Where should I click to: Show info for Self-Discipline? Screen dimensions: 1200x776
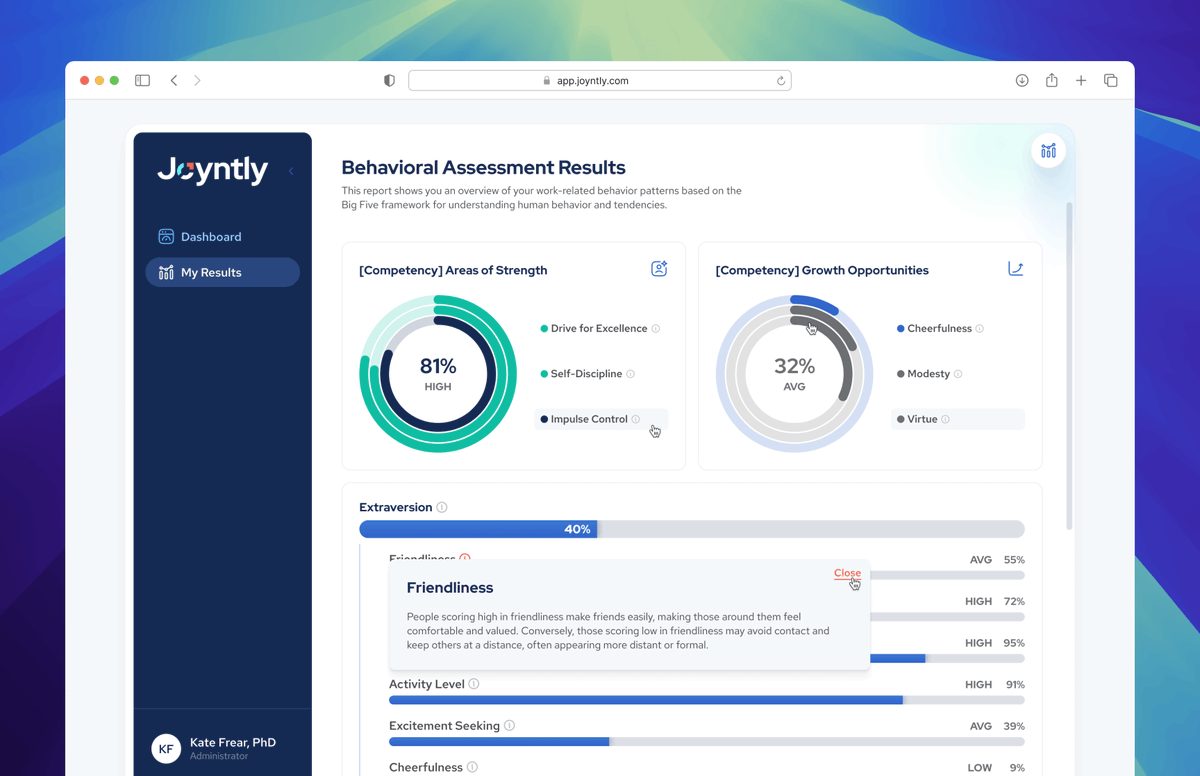click(x=630, y=374)
